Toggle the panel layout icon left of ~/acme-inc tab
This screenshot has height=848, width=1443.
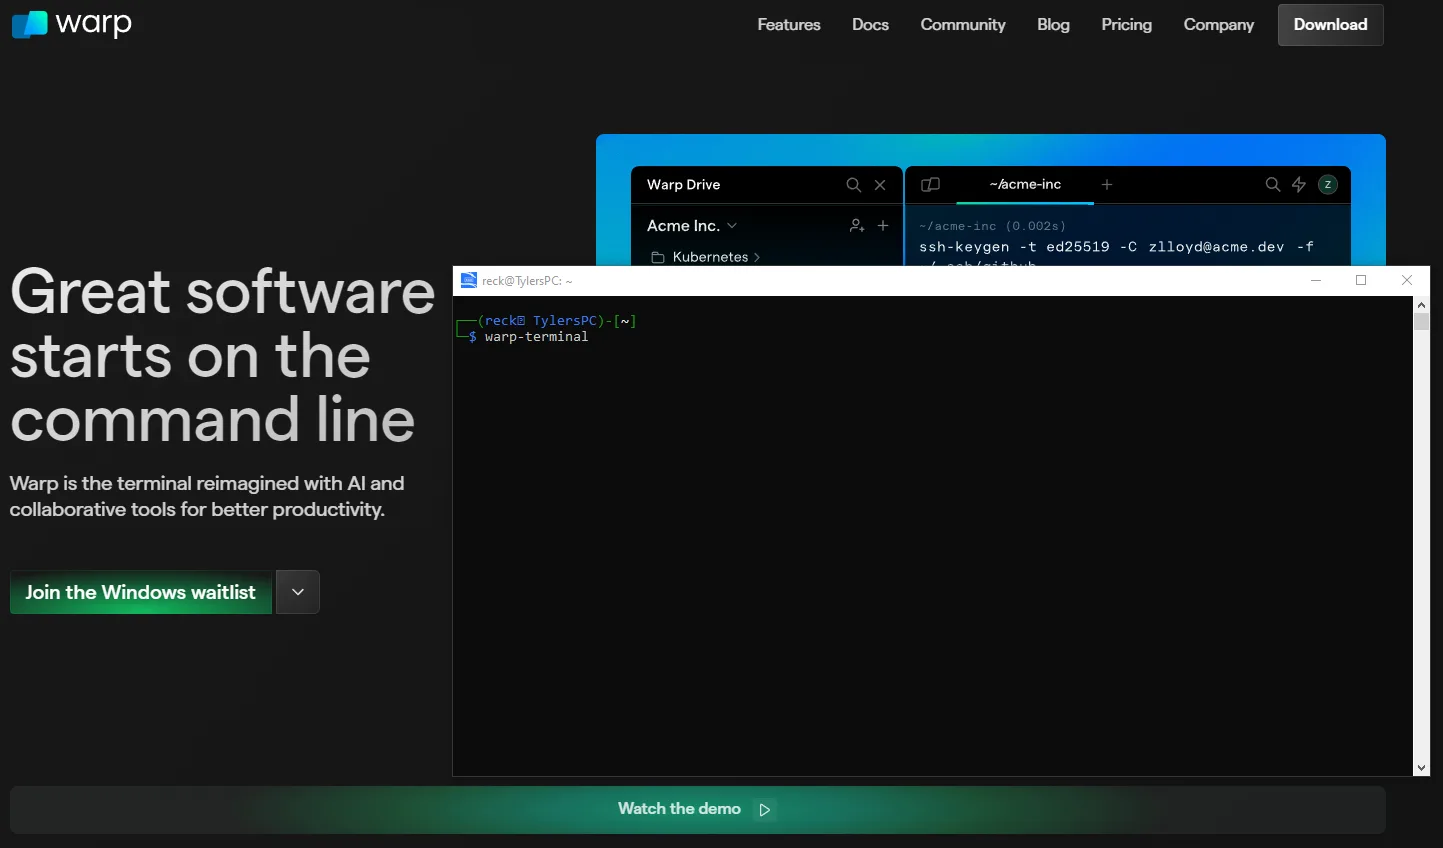point(930,185)
